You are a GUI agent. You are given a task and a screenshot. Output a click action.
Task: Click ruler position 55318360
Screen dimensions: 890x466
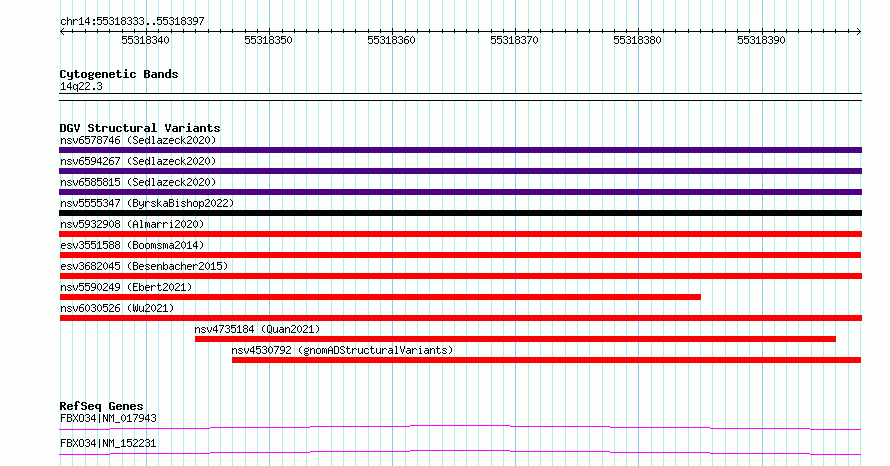(x=392, y=40)
